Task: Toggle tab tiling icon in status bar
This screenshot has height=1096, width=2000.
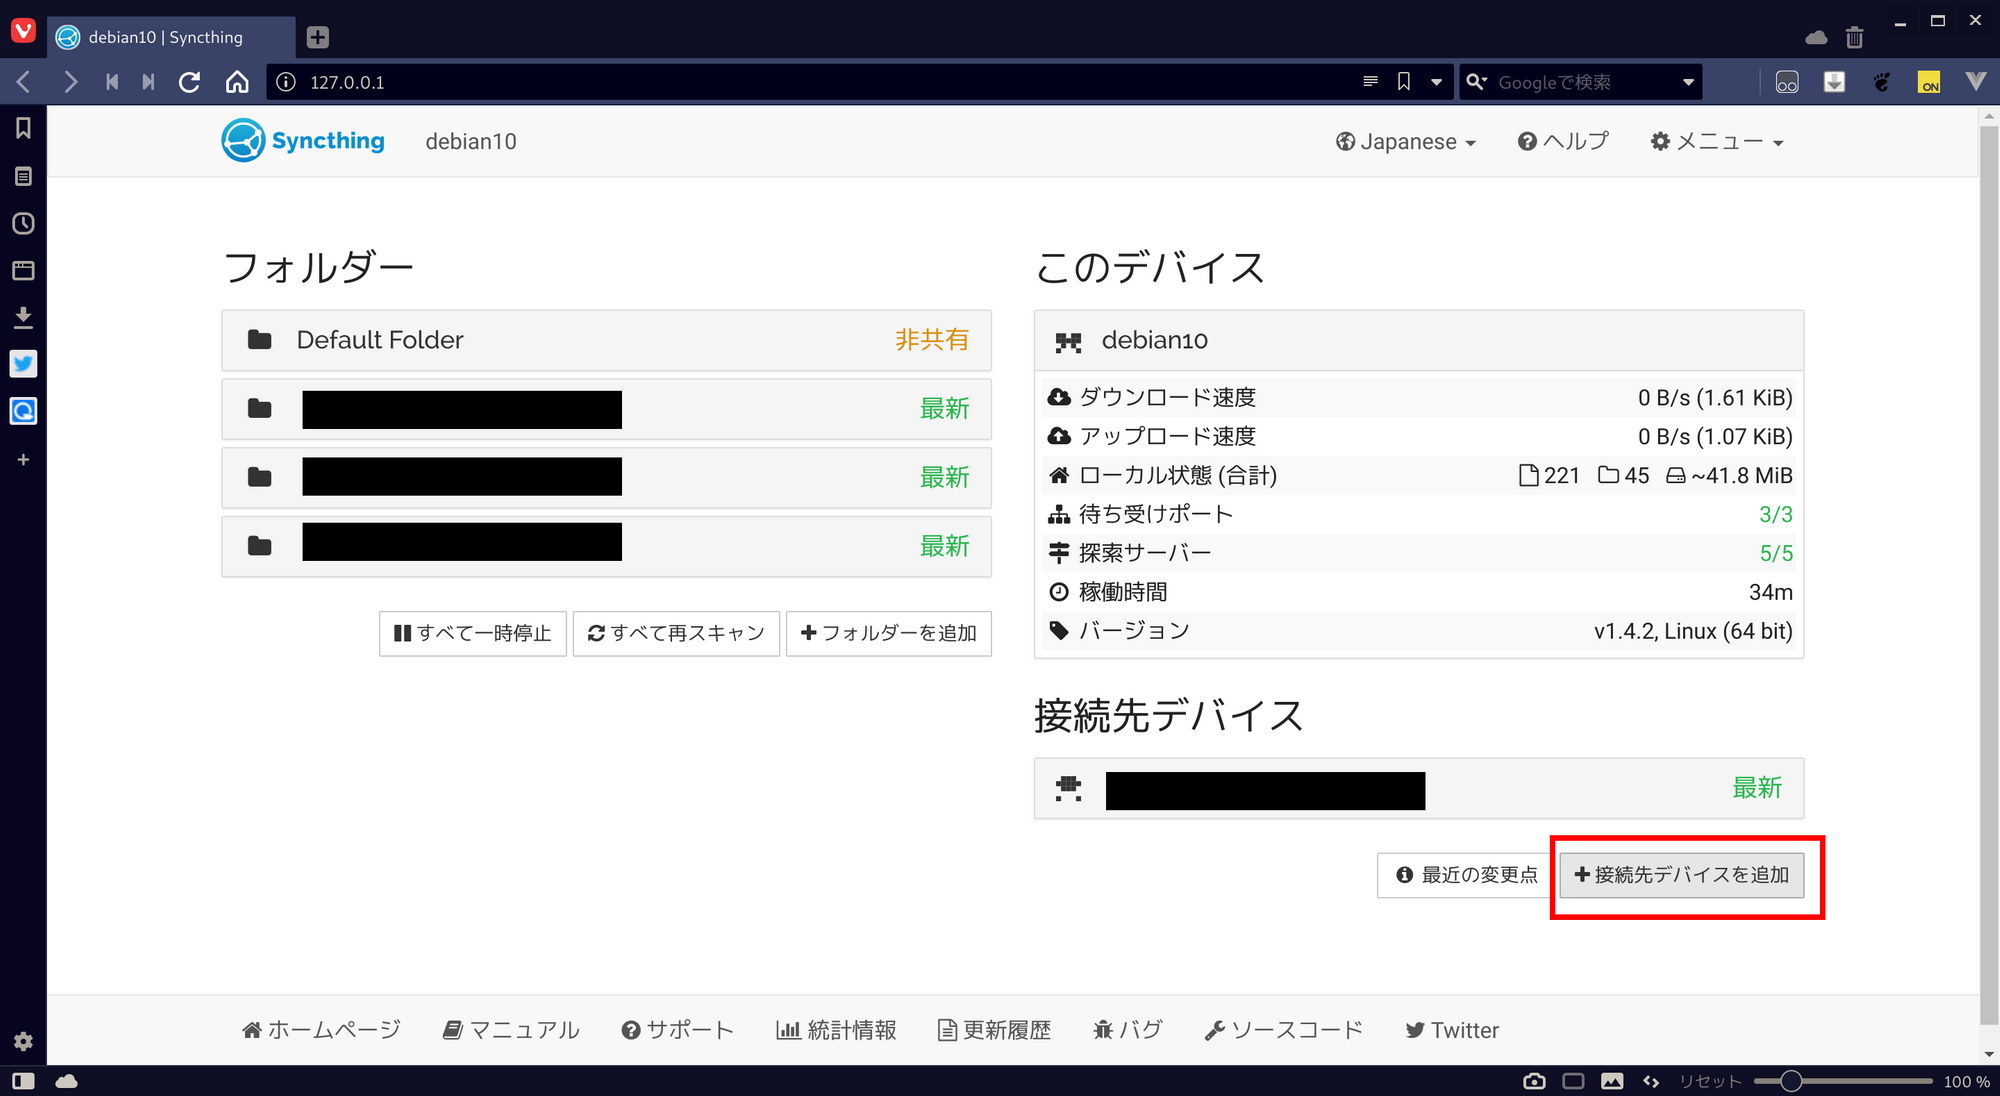Action: [1573, 1081]
